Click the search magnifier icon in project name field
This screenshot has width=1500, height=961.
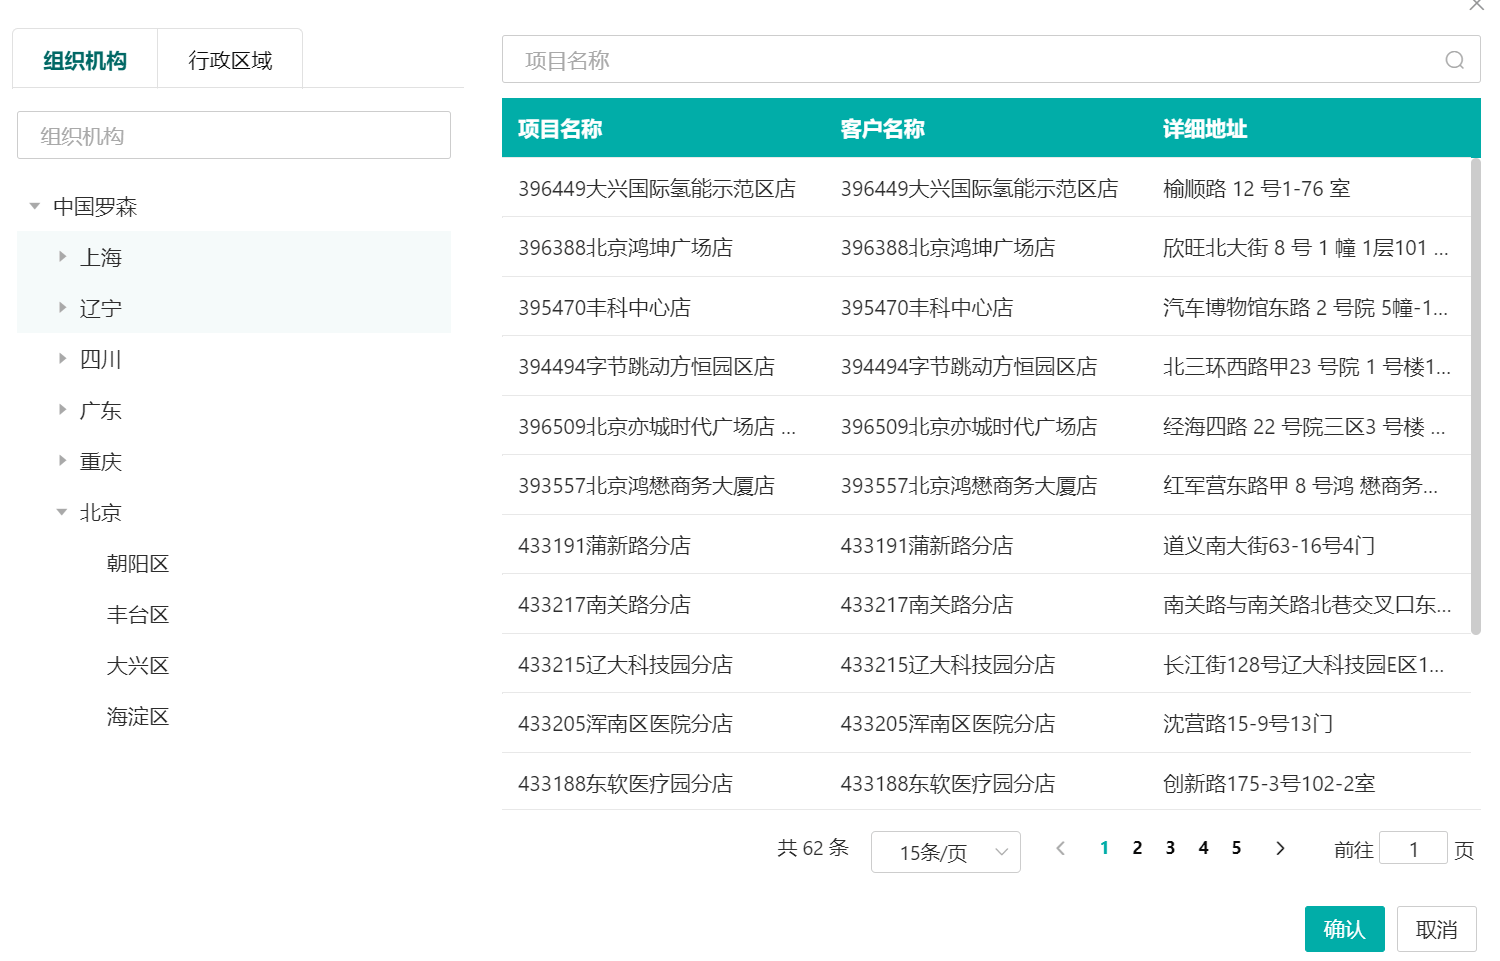coord(1454,60)
